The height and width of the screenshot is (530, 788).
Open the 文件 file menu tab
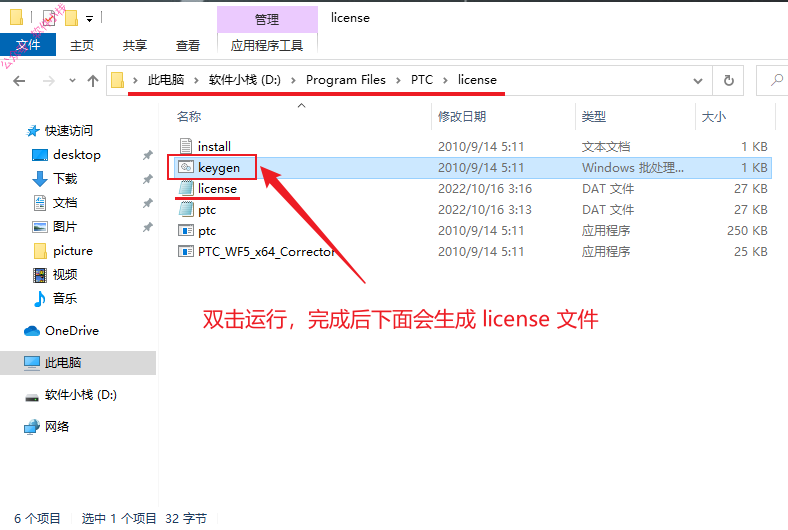pos(28,45)
